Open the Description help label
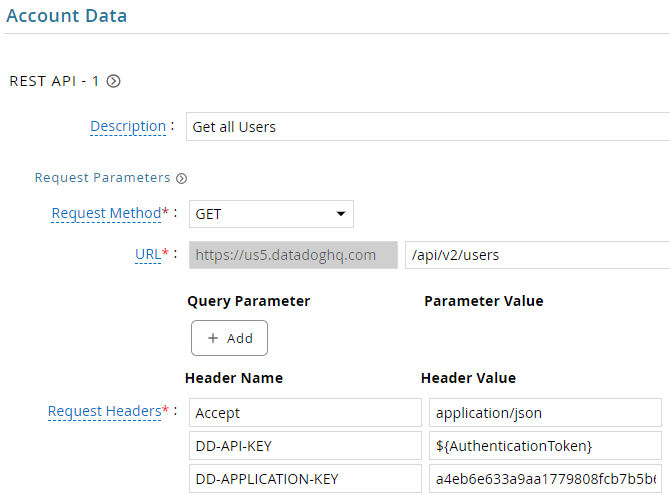 [128, 127]
